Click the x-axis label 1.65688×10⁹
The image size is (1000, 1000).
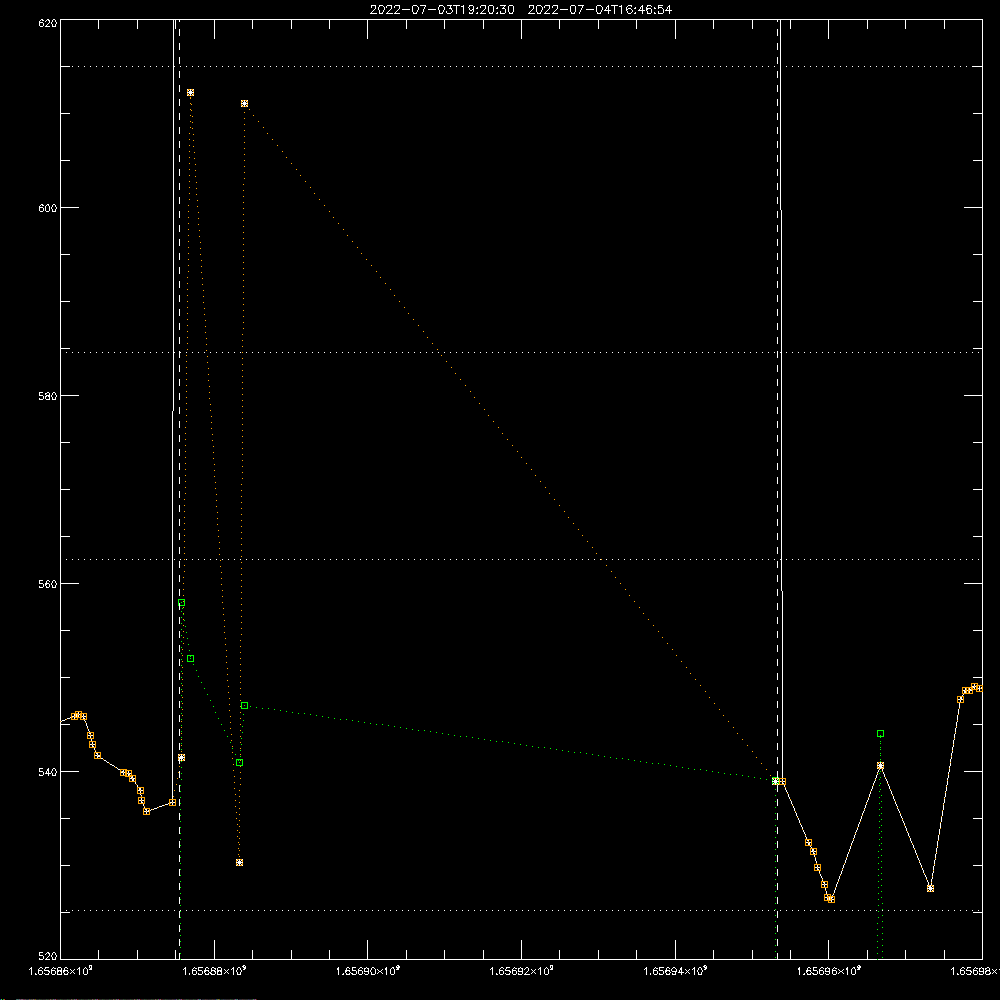click(x=214, y=971)
